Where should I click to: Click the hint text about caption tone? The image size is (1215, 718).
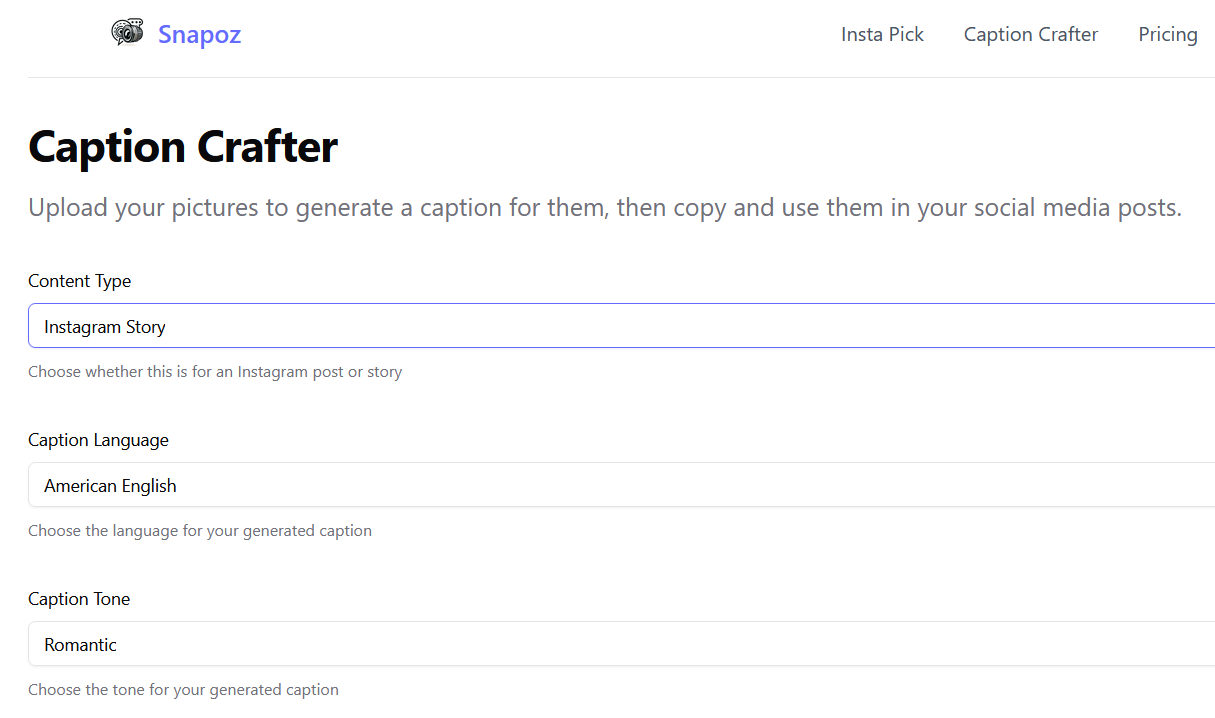click(x=183, y=690)
